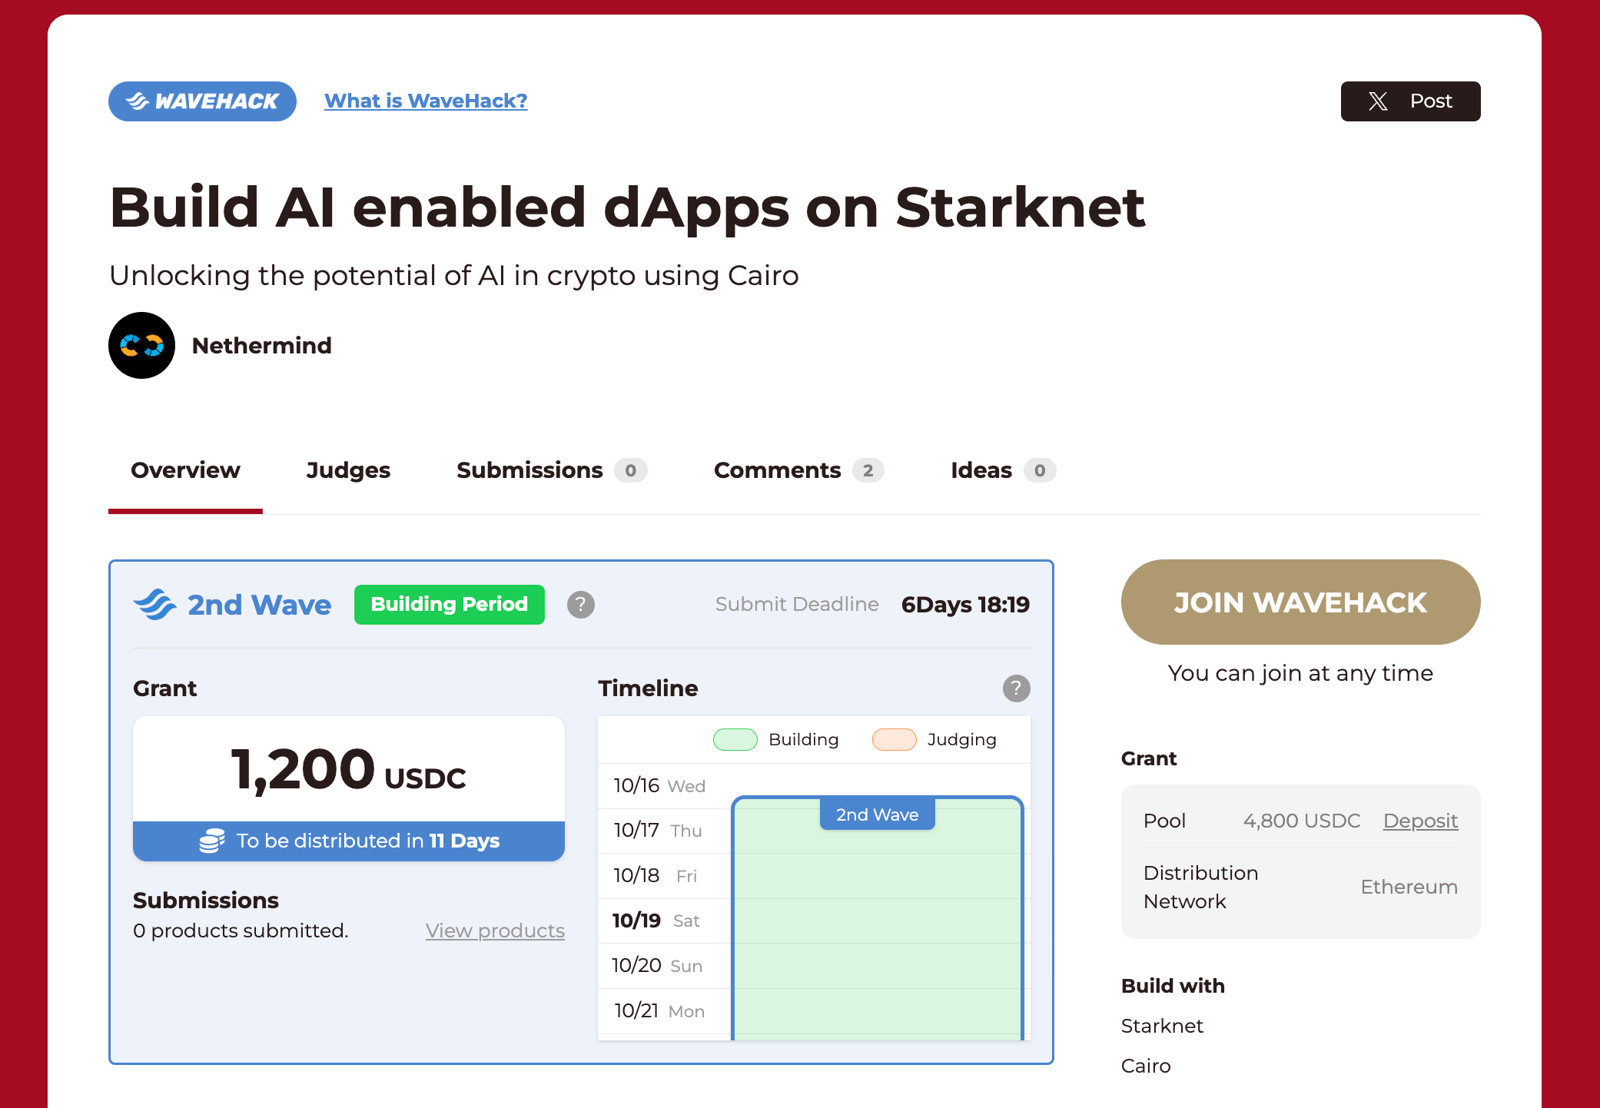Click the green Building legend swatch

click(735, 740)
